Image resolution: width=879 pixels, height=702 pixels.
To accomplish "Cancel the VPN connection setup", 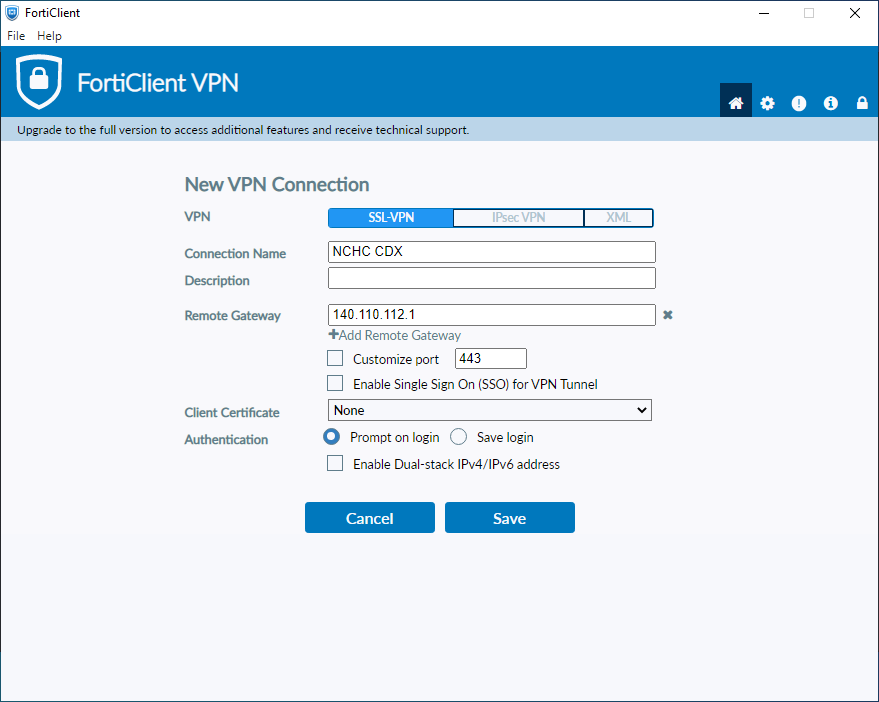I will pos(369,517).
